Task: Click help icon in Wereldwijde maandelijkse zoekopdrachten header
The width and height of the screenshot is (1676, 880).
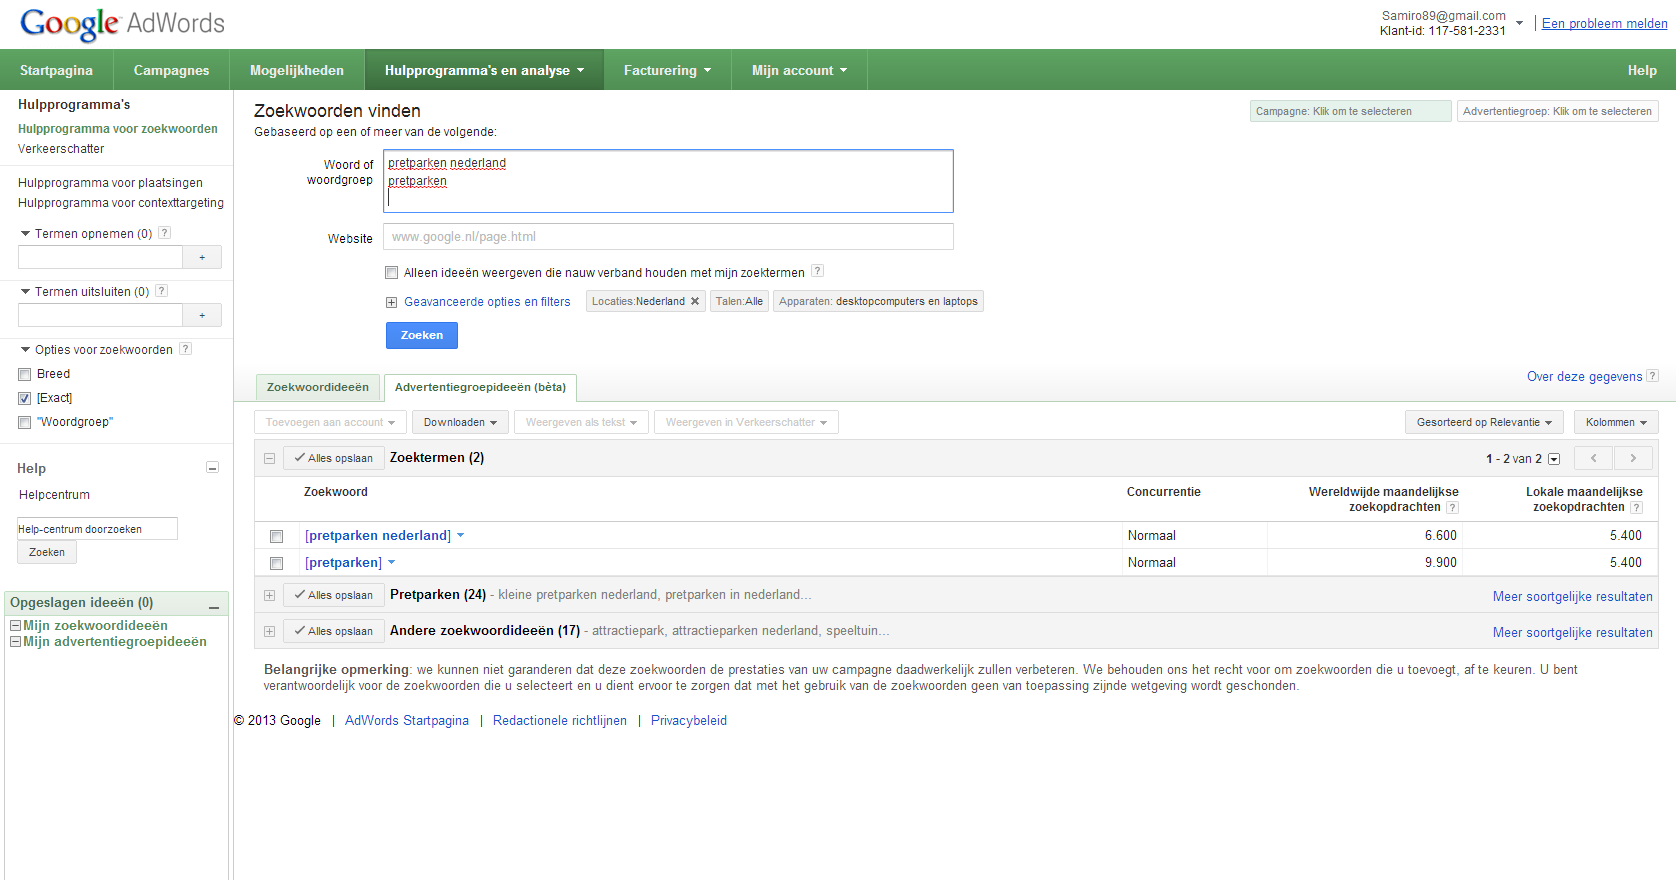Action: 1452,508
